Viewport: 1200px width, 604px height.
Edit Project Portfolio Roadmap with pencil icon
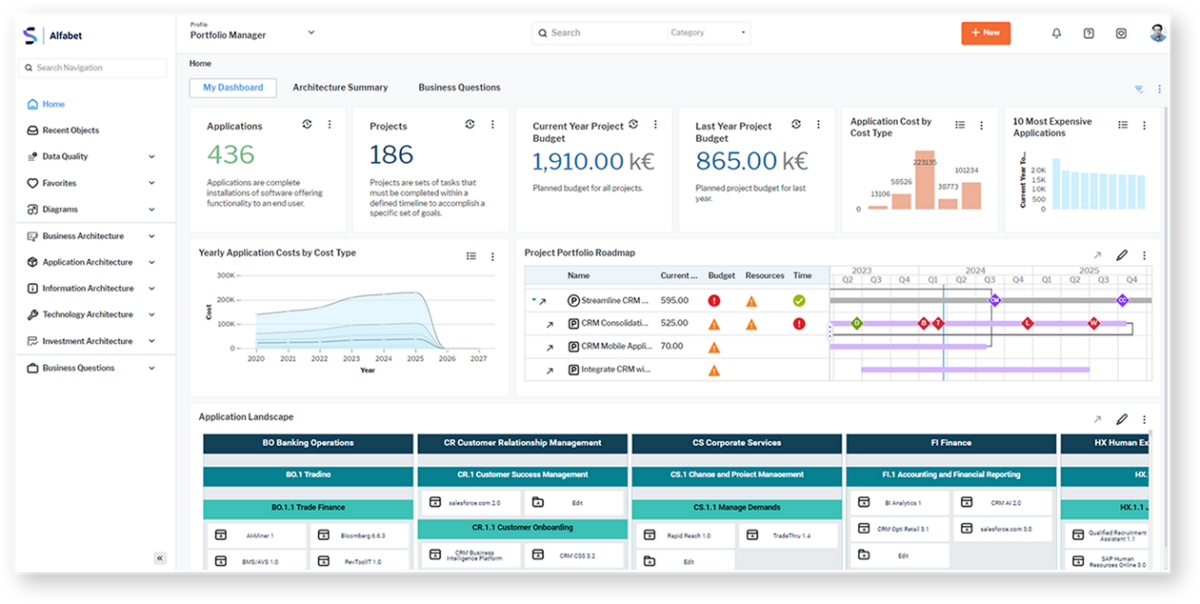(1121, 255)
